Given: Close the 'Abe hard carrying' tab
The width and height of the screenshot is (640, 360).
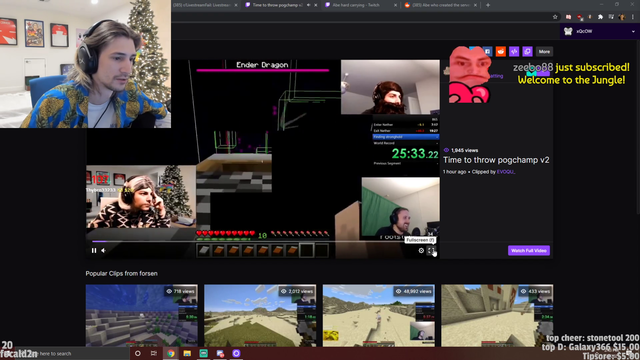Looking at the screenshot, I should coord(395,5).
